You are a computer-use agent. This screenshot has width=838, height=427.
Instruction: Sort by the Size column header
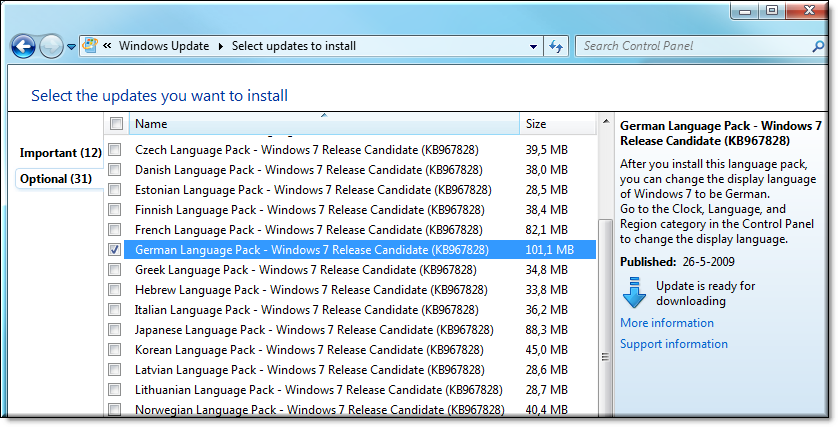pyautogui.click(x=557, y=124)
